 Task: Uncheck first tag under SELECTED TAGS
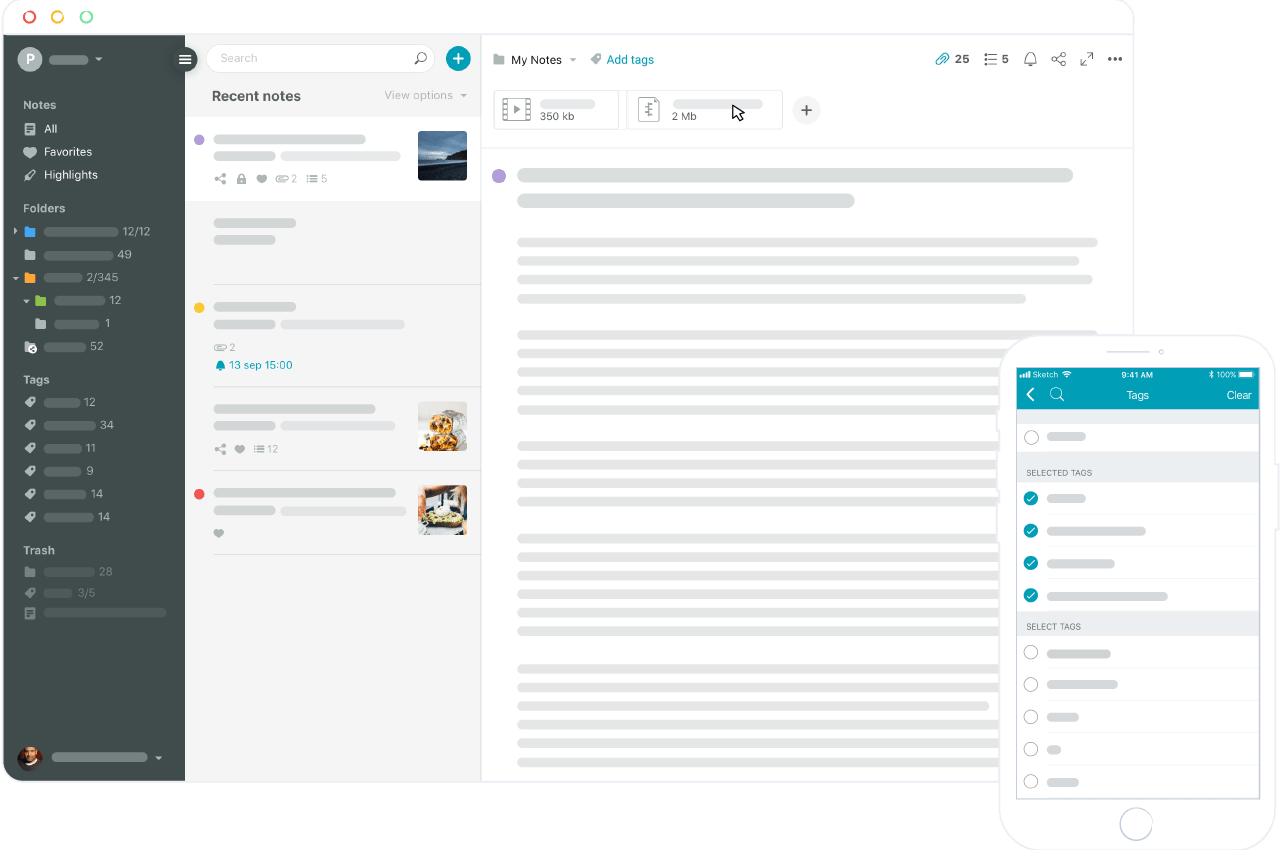click(x=1031, y=498)
